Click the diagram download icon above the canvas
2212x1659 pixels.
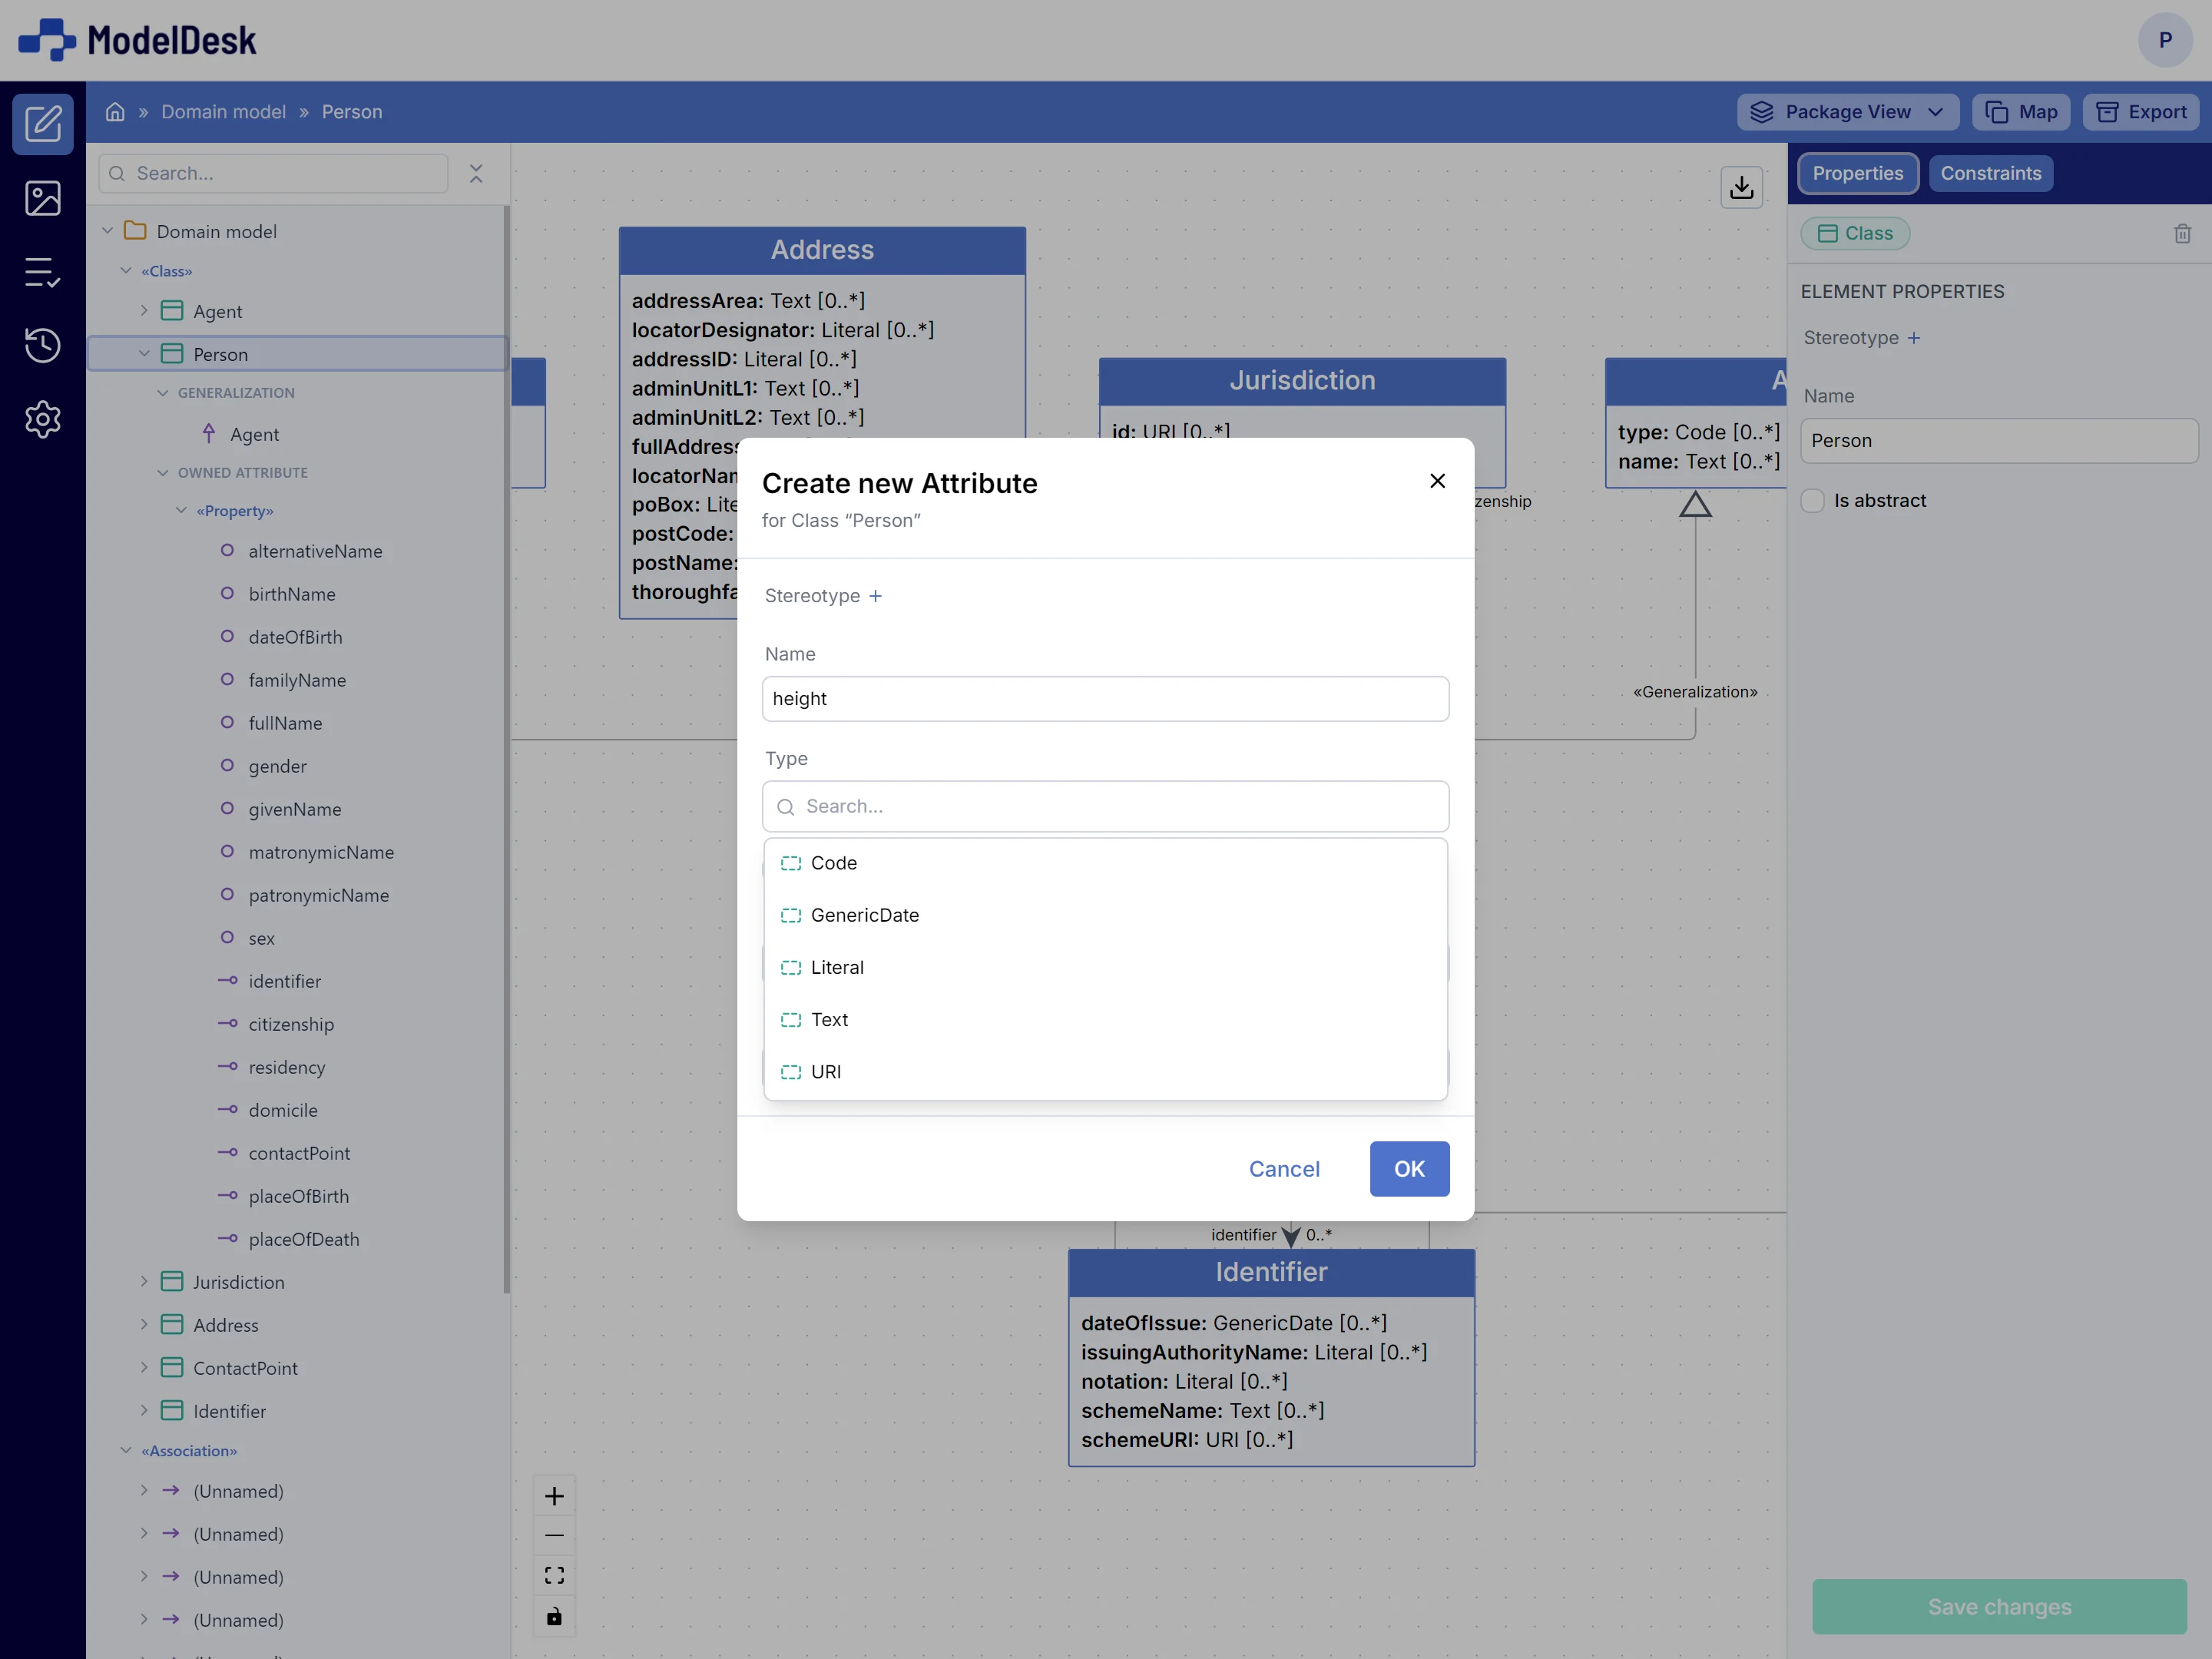coord(1742,187)
